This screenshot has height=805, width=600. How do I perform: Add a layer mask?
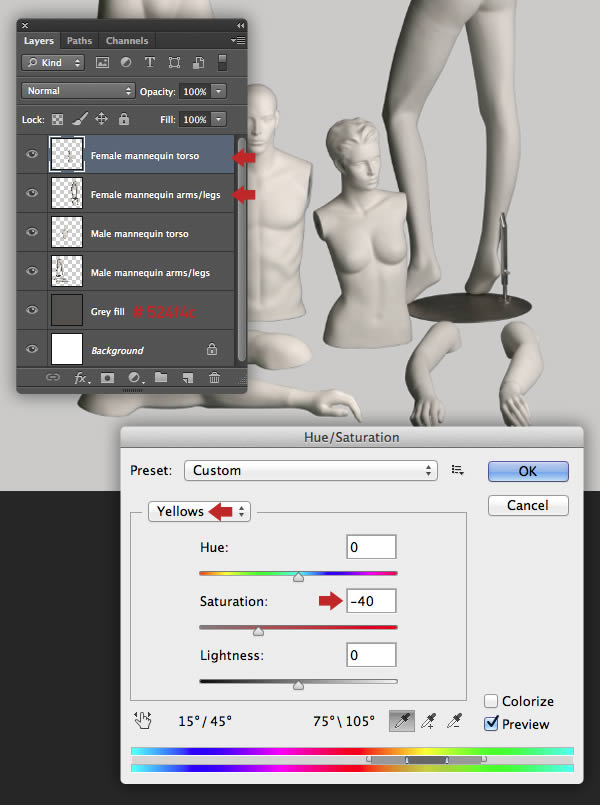tap(107, 378)
